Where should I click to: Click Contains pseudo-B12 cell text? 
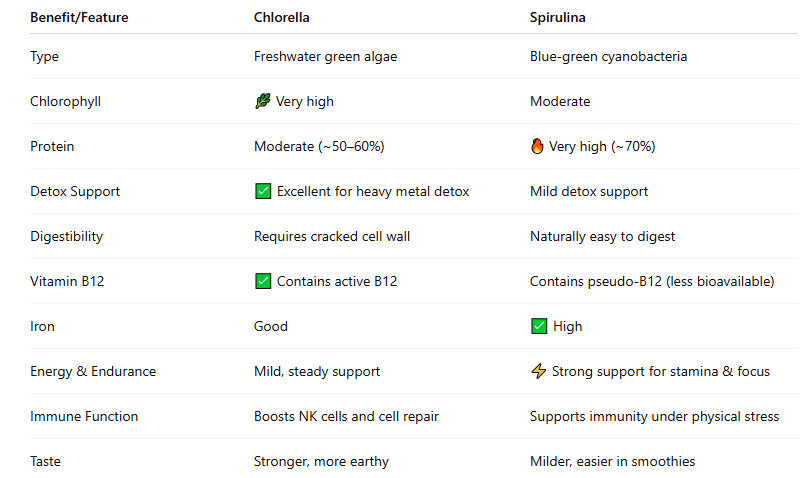point(652,282)
